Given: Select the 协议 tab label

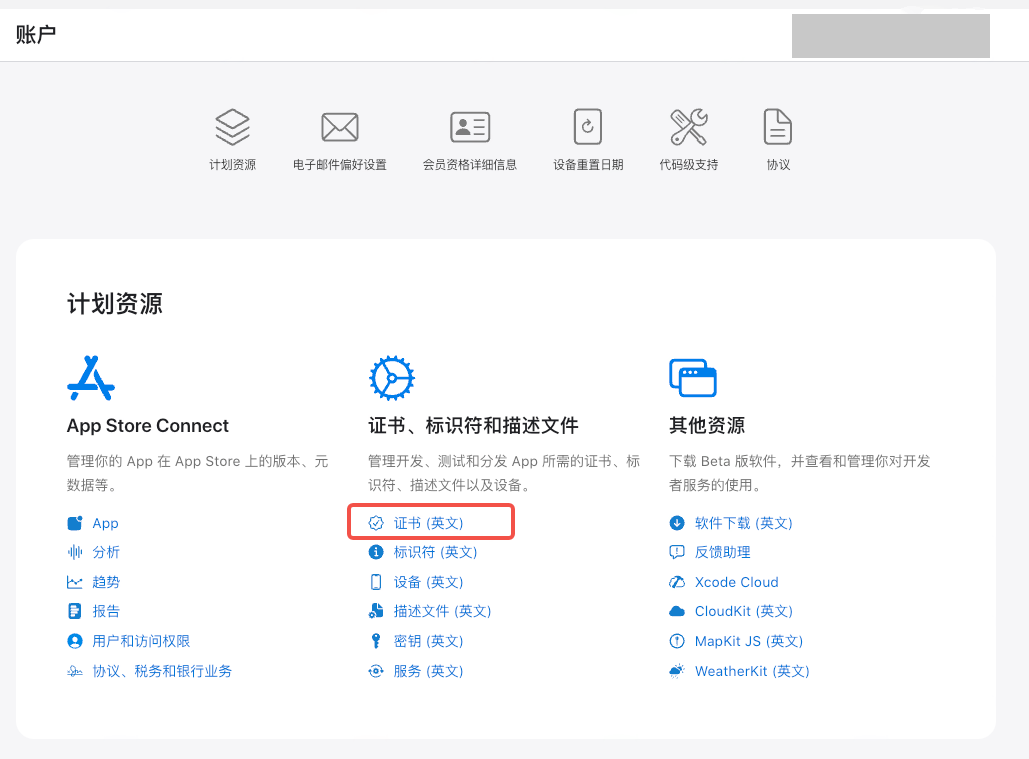Looking at the screenshot, I should coord(778,165).
